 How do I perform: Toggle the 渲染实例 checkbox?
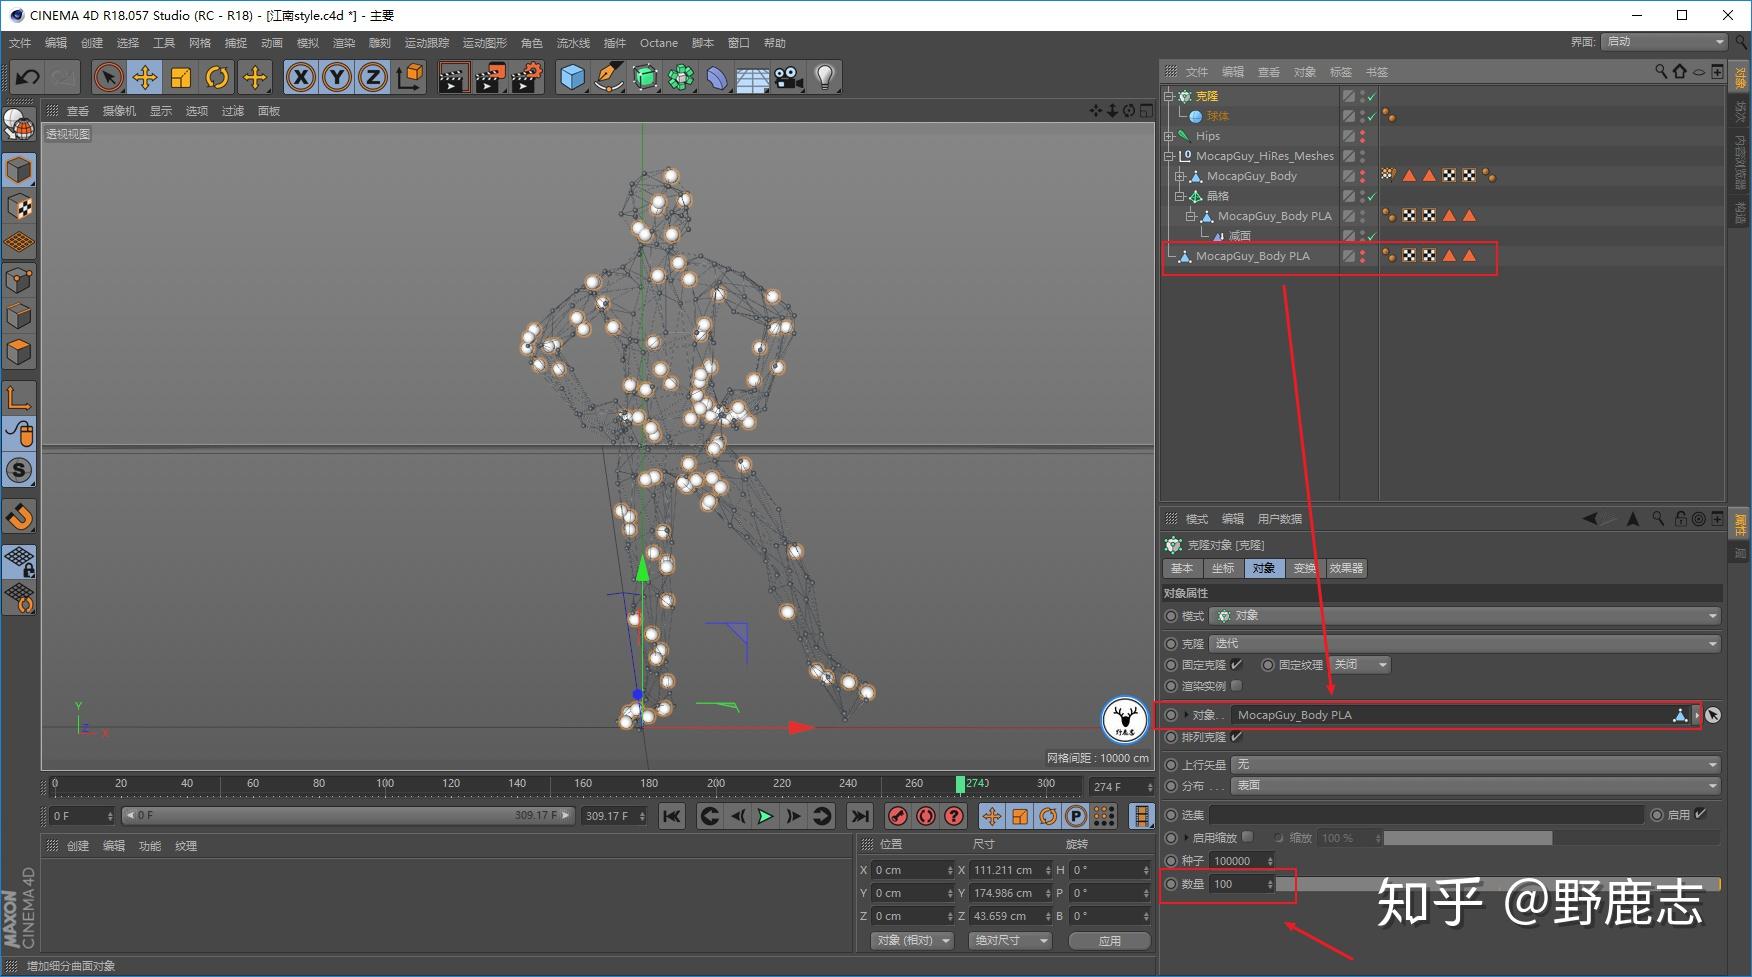pos(1237,685)
